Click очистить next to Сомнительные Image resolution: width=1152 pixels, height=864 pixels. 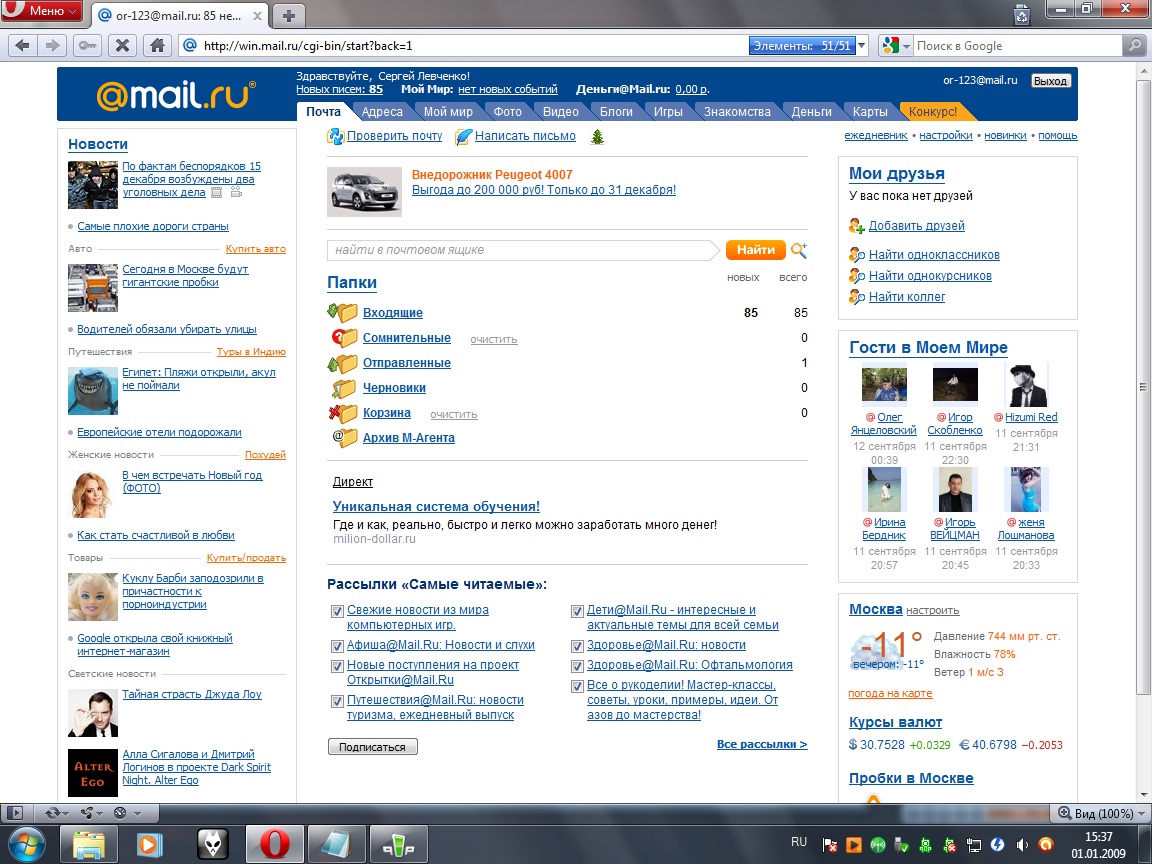pos(494,339)
